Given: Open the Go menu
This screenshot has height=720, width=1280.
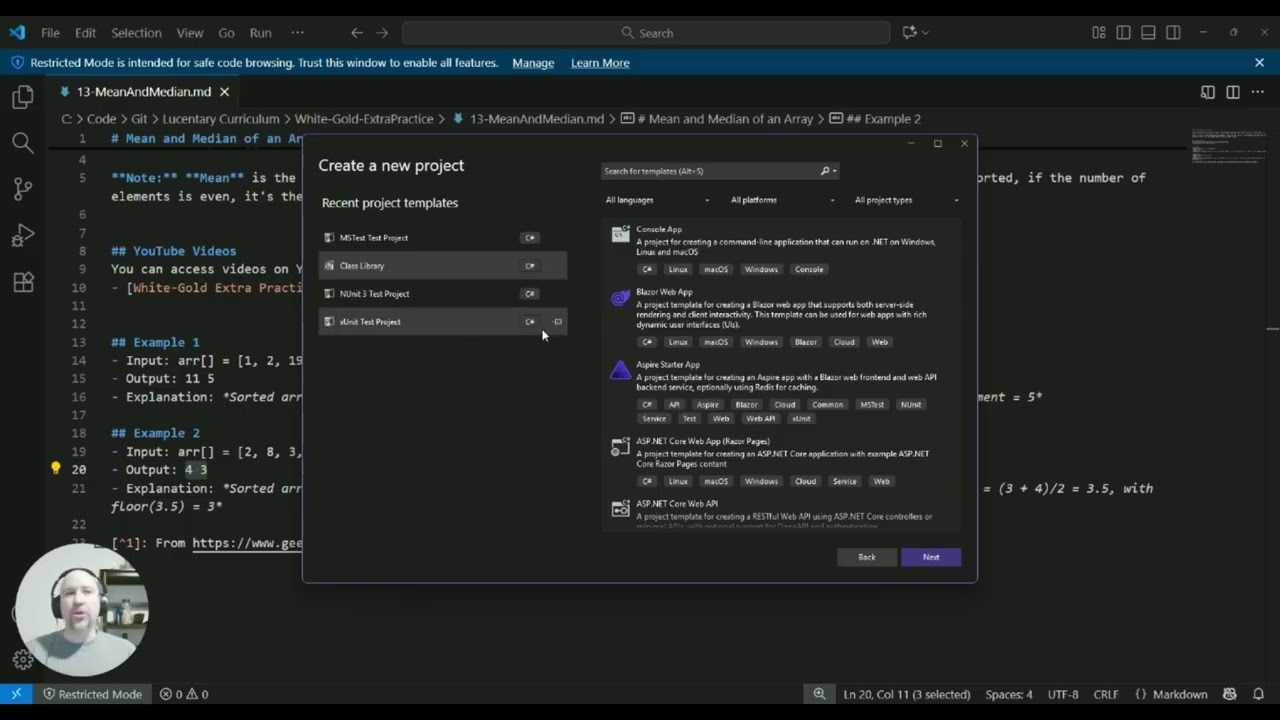Looking at the screenshot, I should point(227,33).
